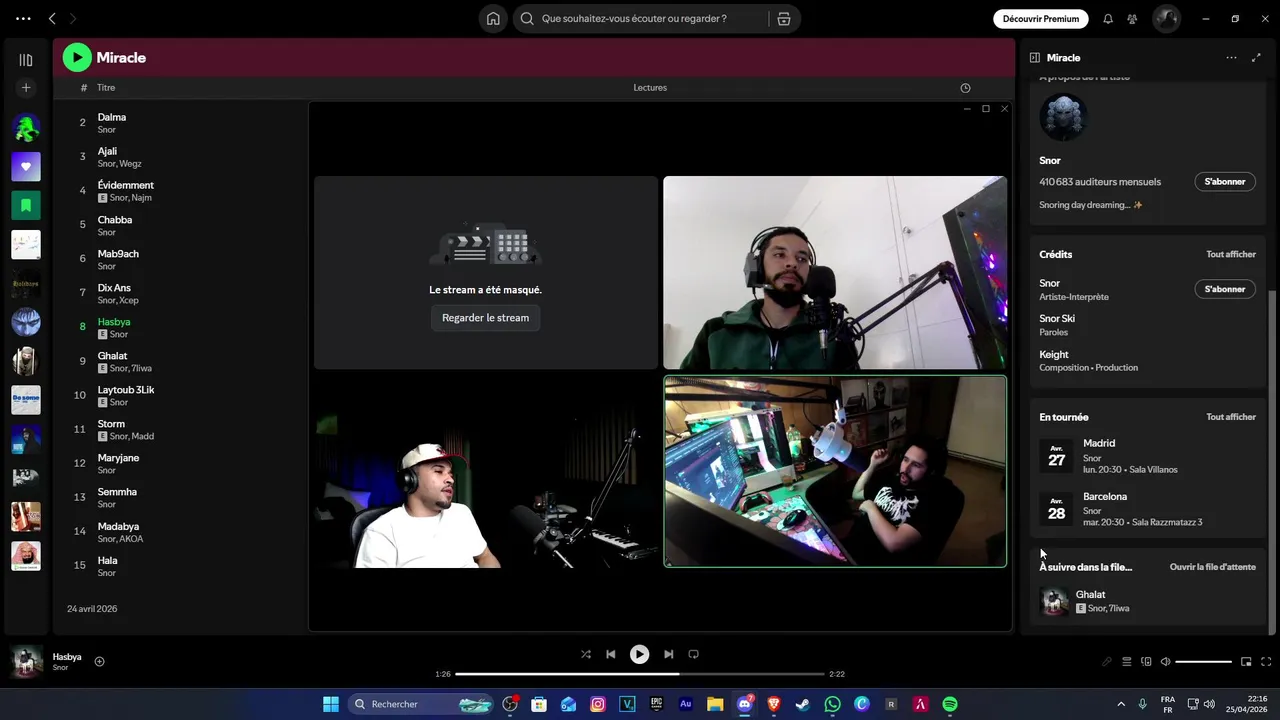
Task: Open the green bookmark episodes playlist
Action: (26, 205)
